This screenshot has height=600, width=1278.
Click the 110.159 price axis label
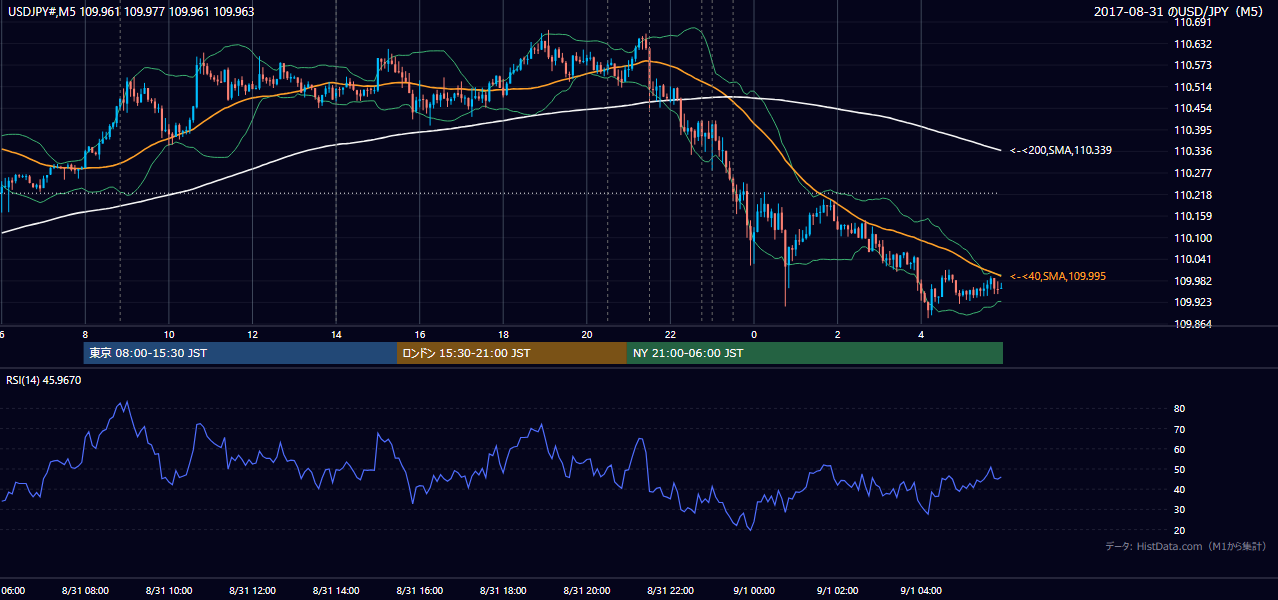(x=1193, y=216)
